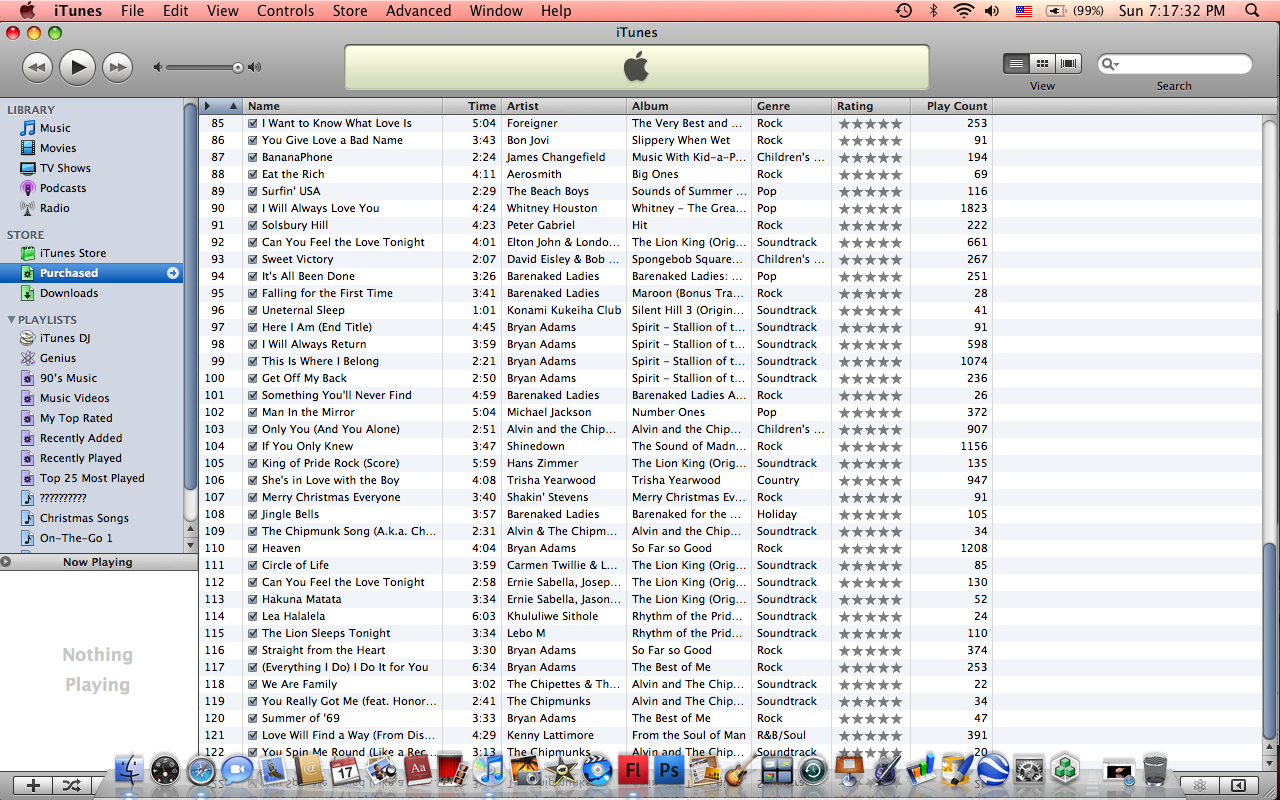
Task: Toggle checkbox for Hakuna Matata
Action: click(253, 599)
